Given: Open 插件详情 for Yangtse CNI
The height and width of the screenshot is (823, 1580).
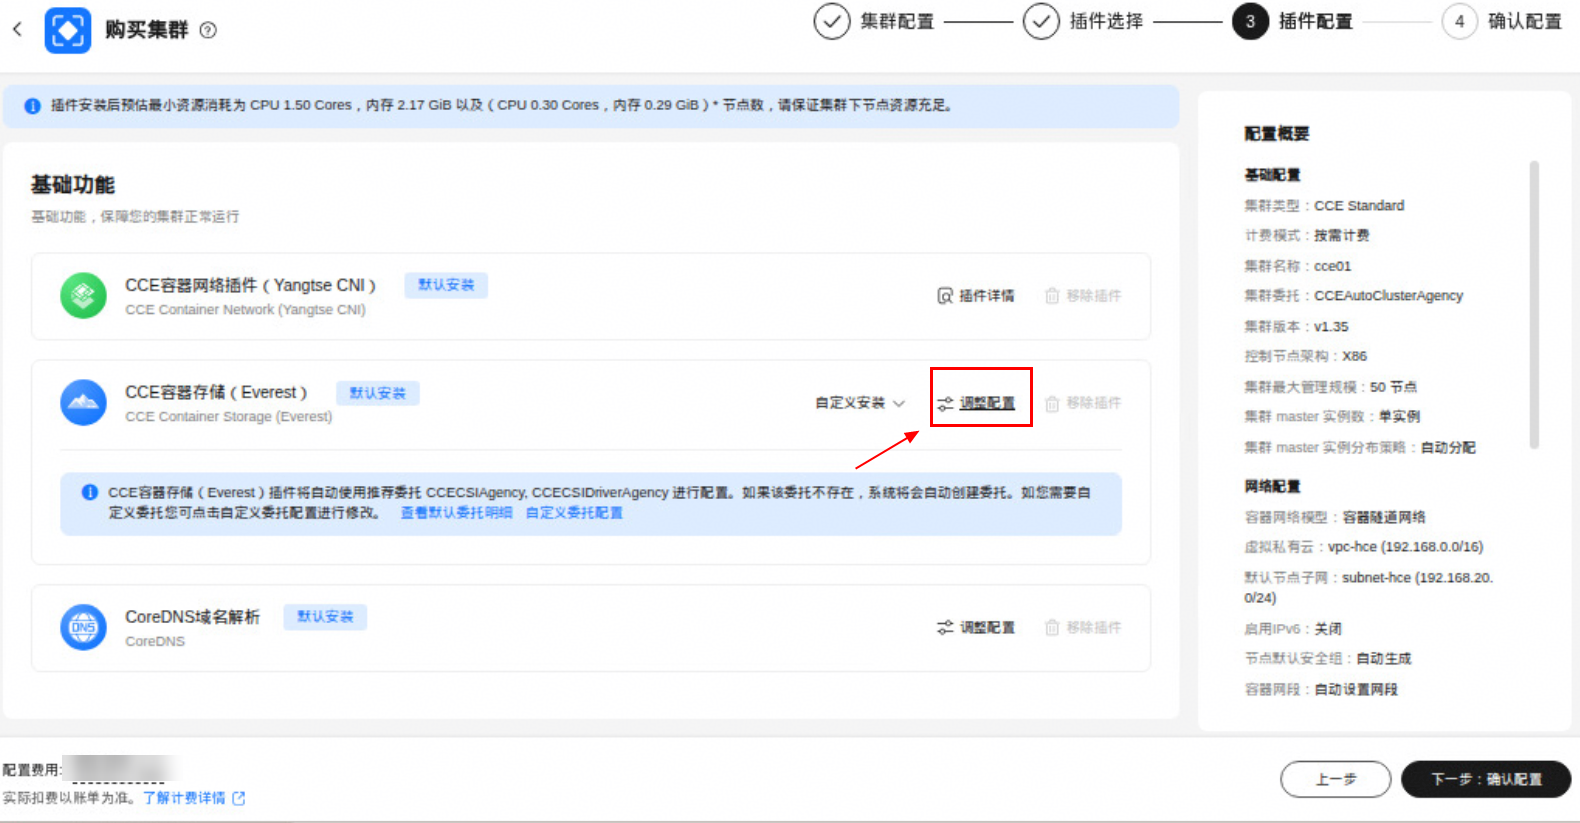Looking at the screenshot, I should tap(976, 296).
